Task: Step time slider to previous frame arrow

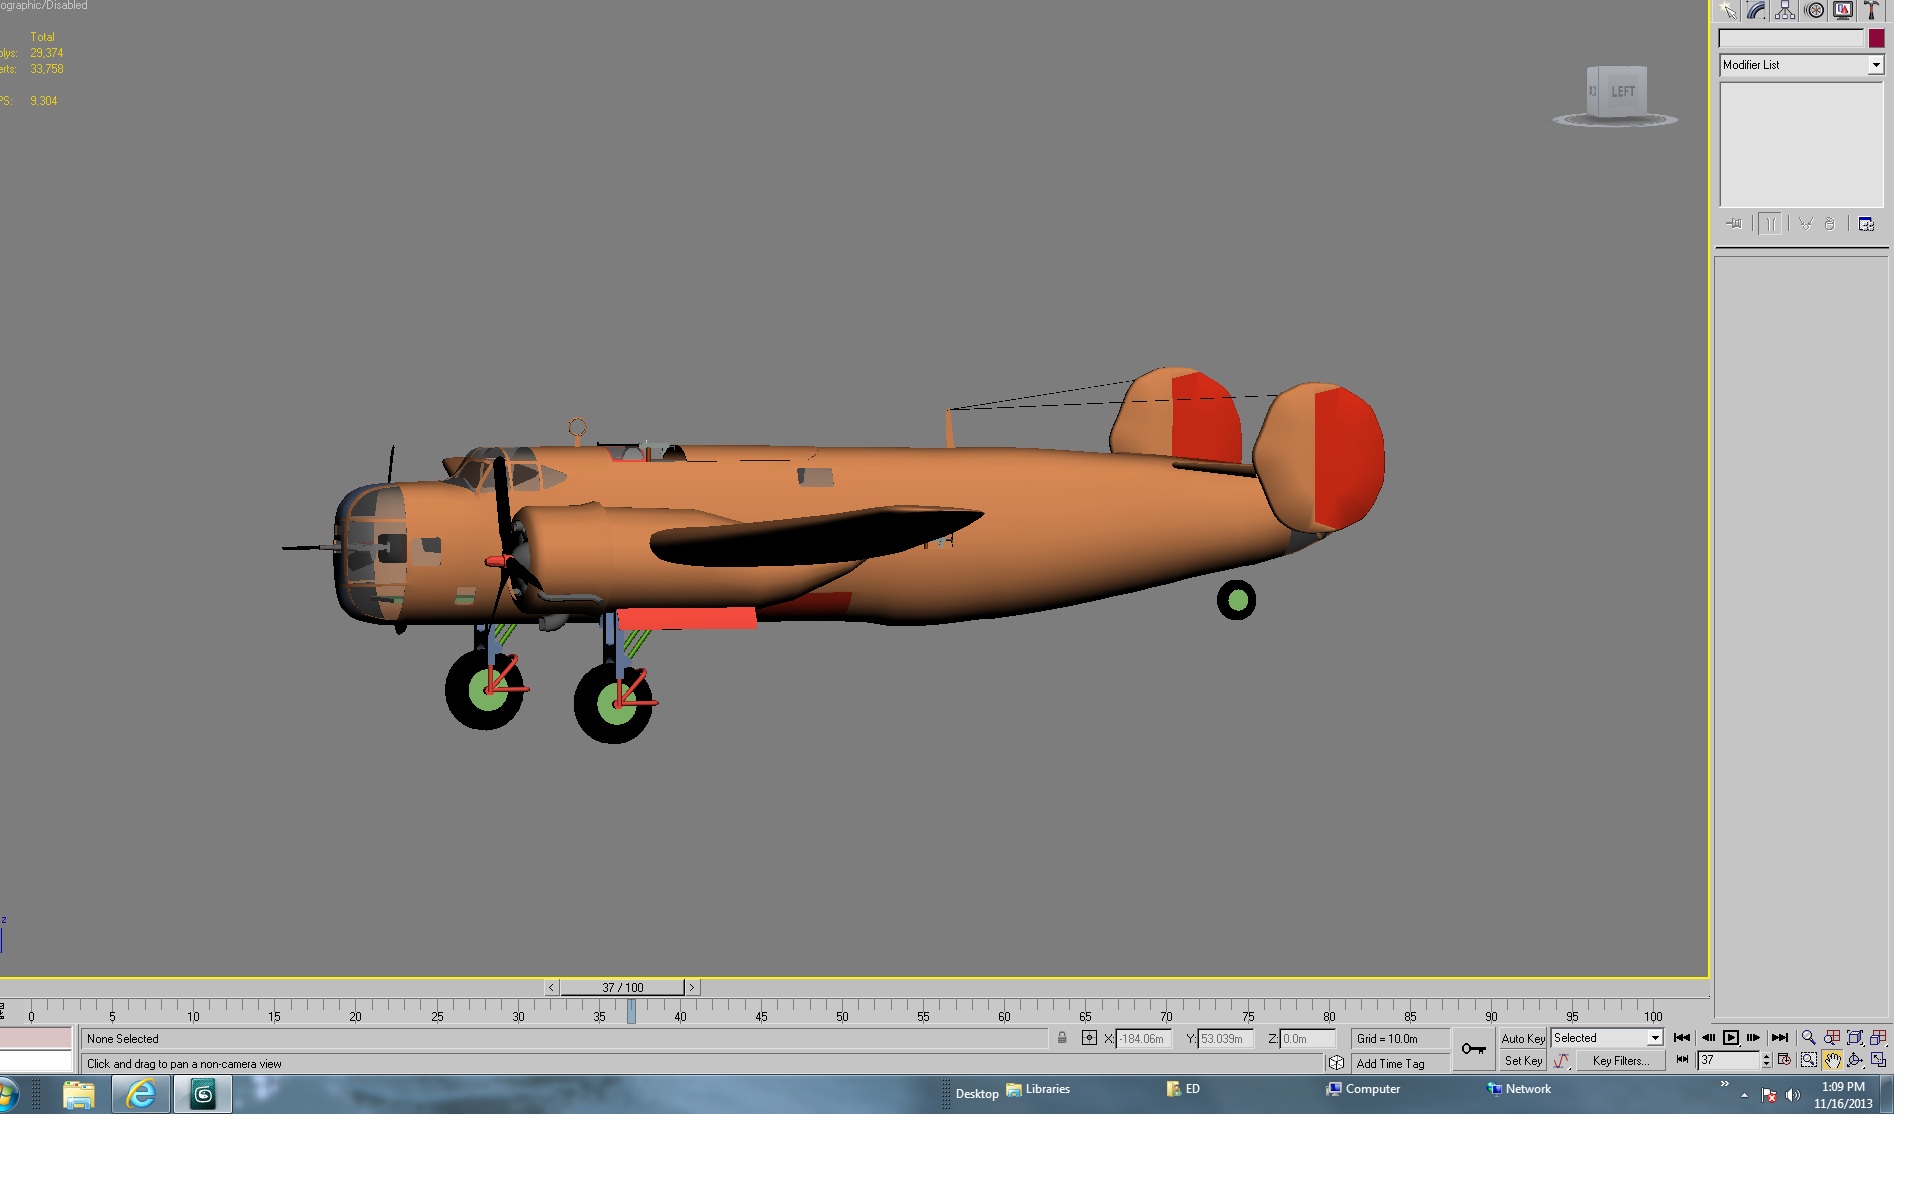Action: point(551,987)
